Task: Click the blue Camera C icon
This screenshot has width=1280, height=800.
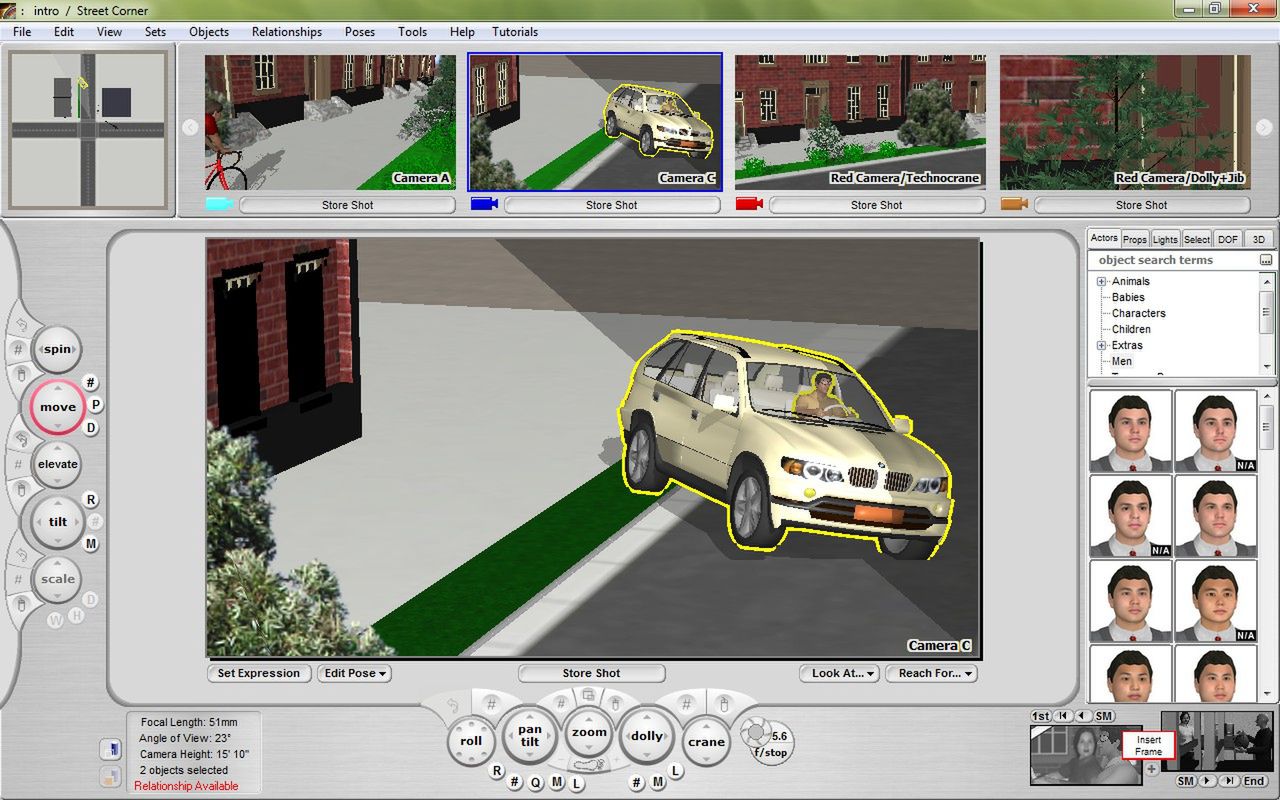Action: pyautogui.click(x=484, y=205)
